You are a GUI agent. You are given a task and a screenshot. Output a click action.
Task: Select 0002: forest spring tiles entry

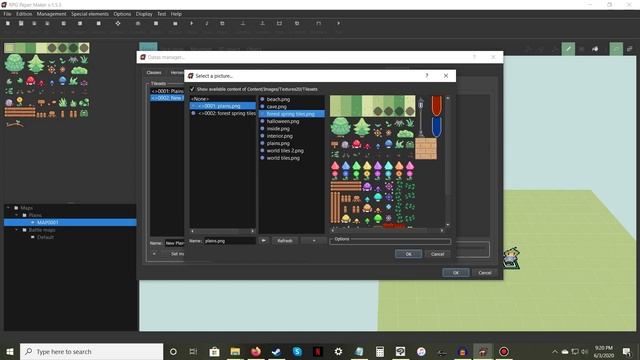coord(222,113)
